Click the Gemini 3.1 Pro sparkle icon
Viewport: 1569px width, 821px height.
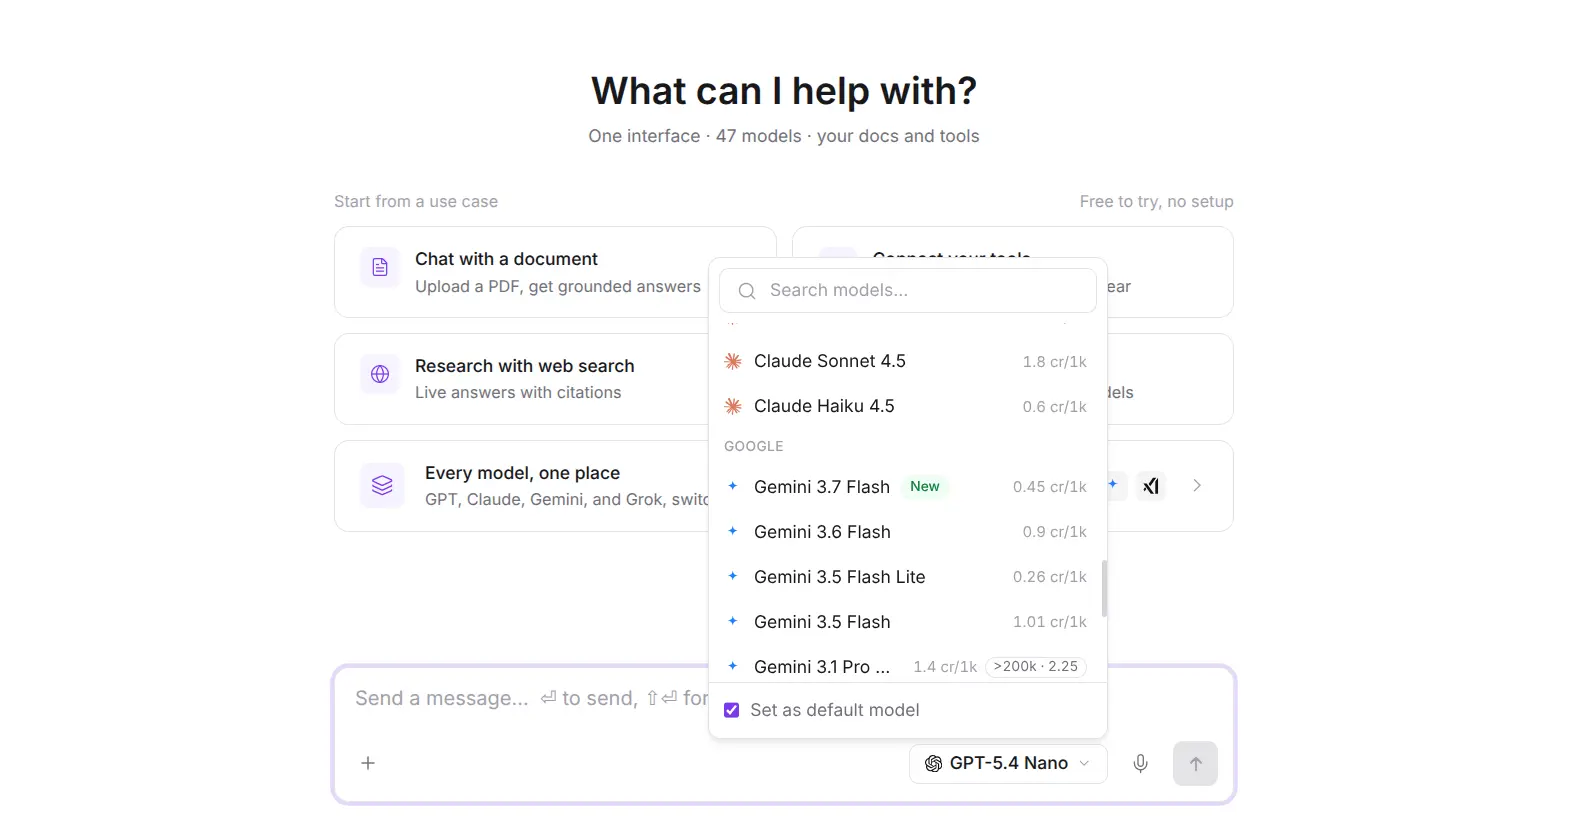point(733,666)
